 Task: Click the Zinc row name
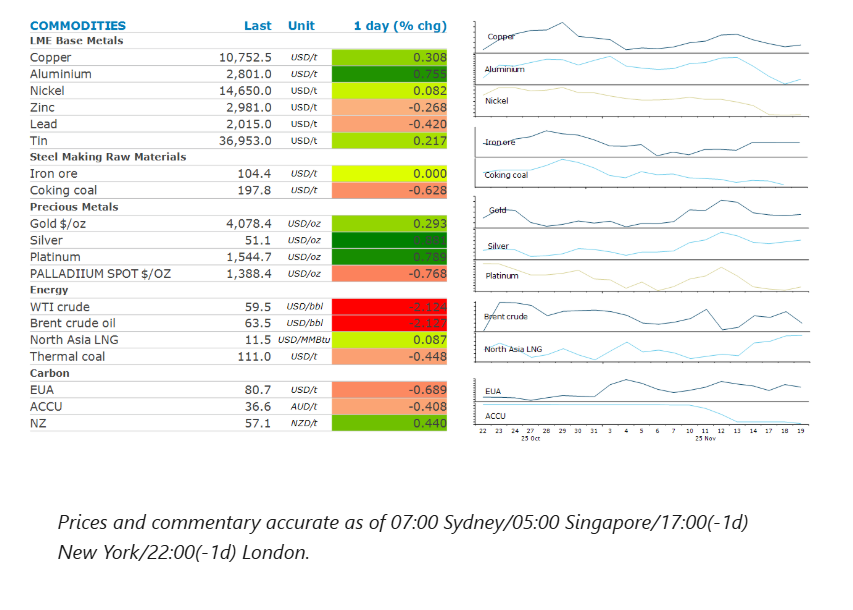click(x=42, y=108)
